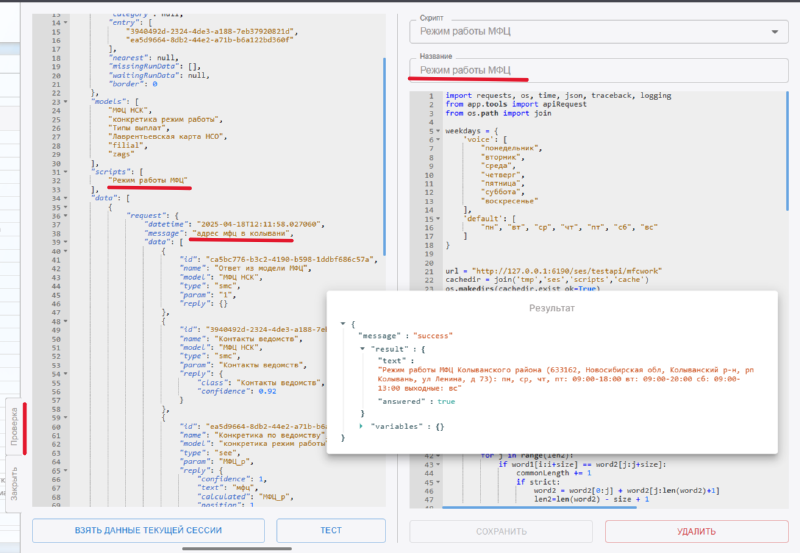Click the ТЕСТ button
The width and height of the screenshot is (800, 553).
(x=330, y=531)
